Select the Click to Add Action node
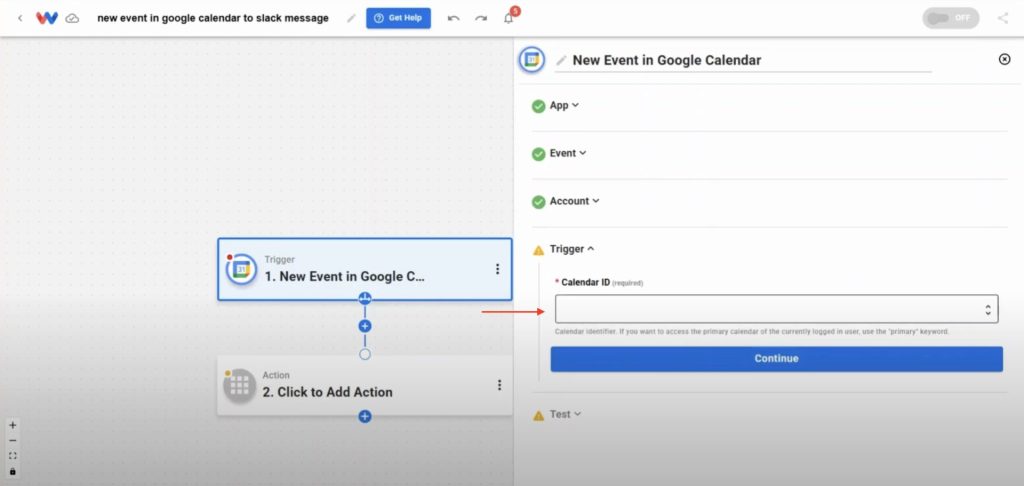The image size is (1024, 486). coord(365,385)
